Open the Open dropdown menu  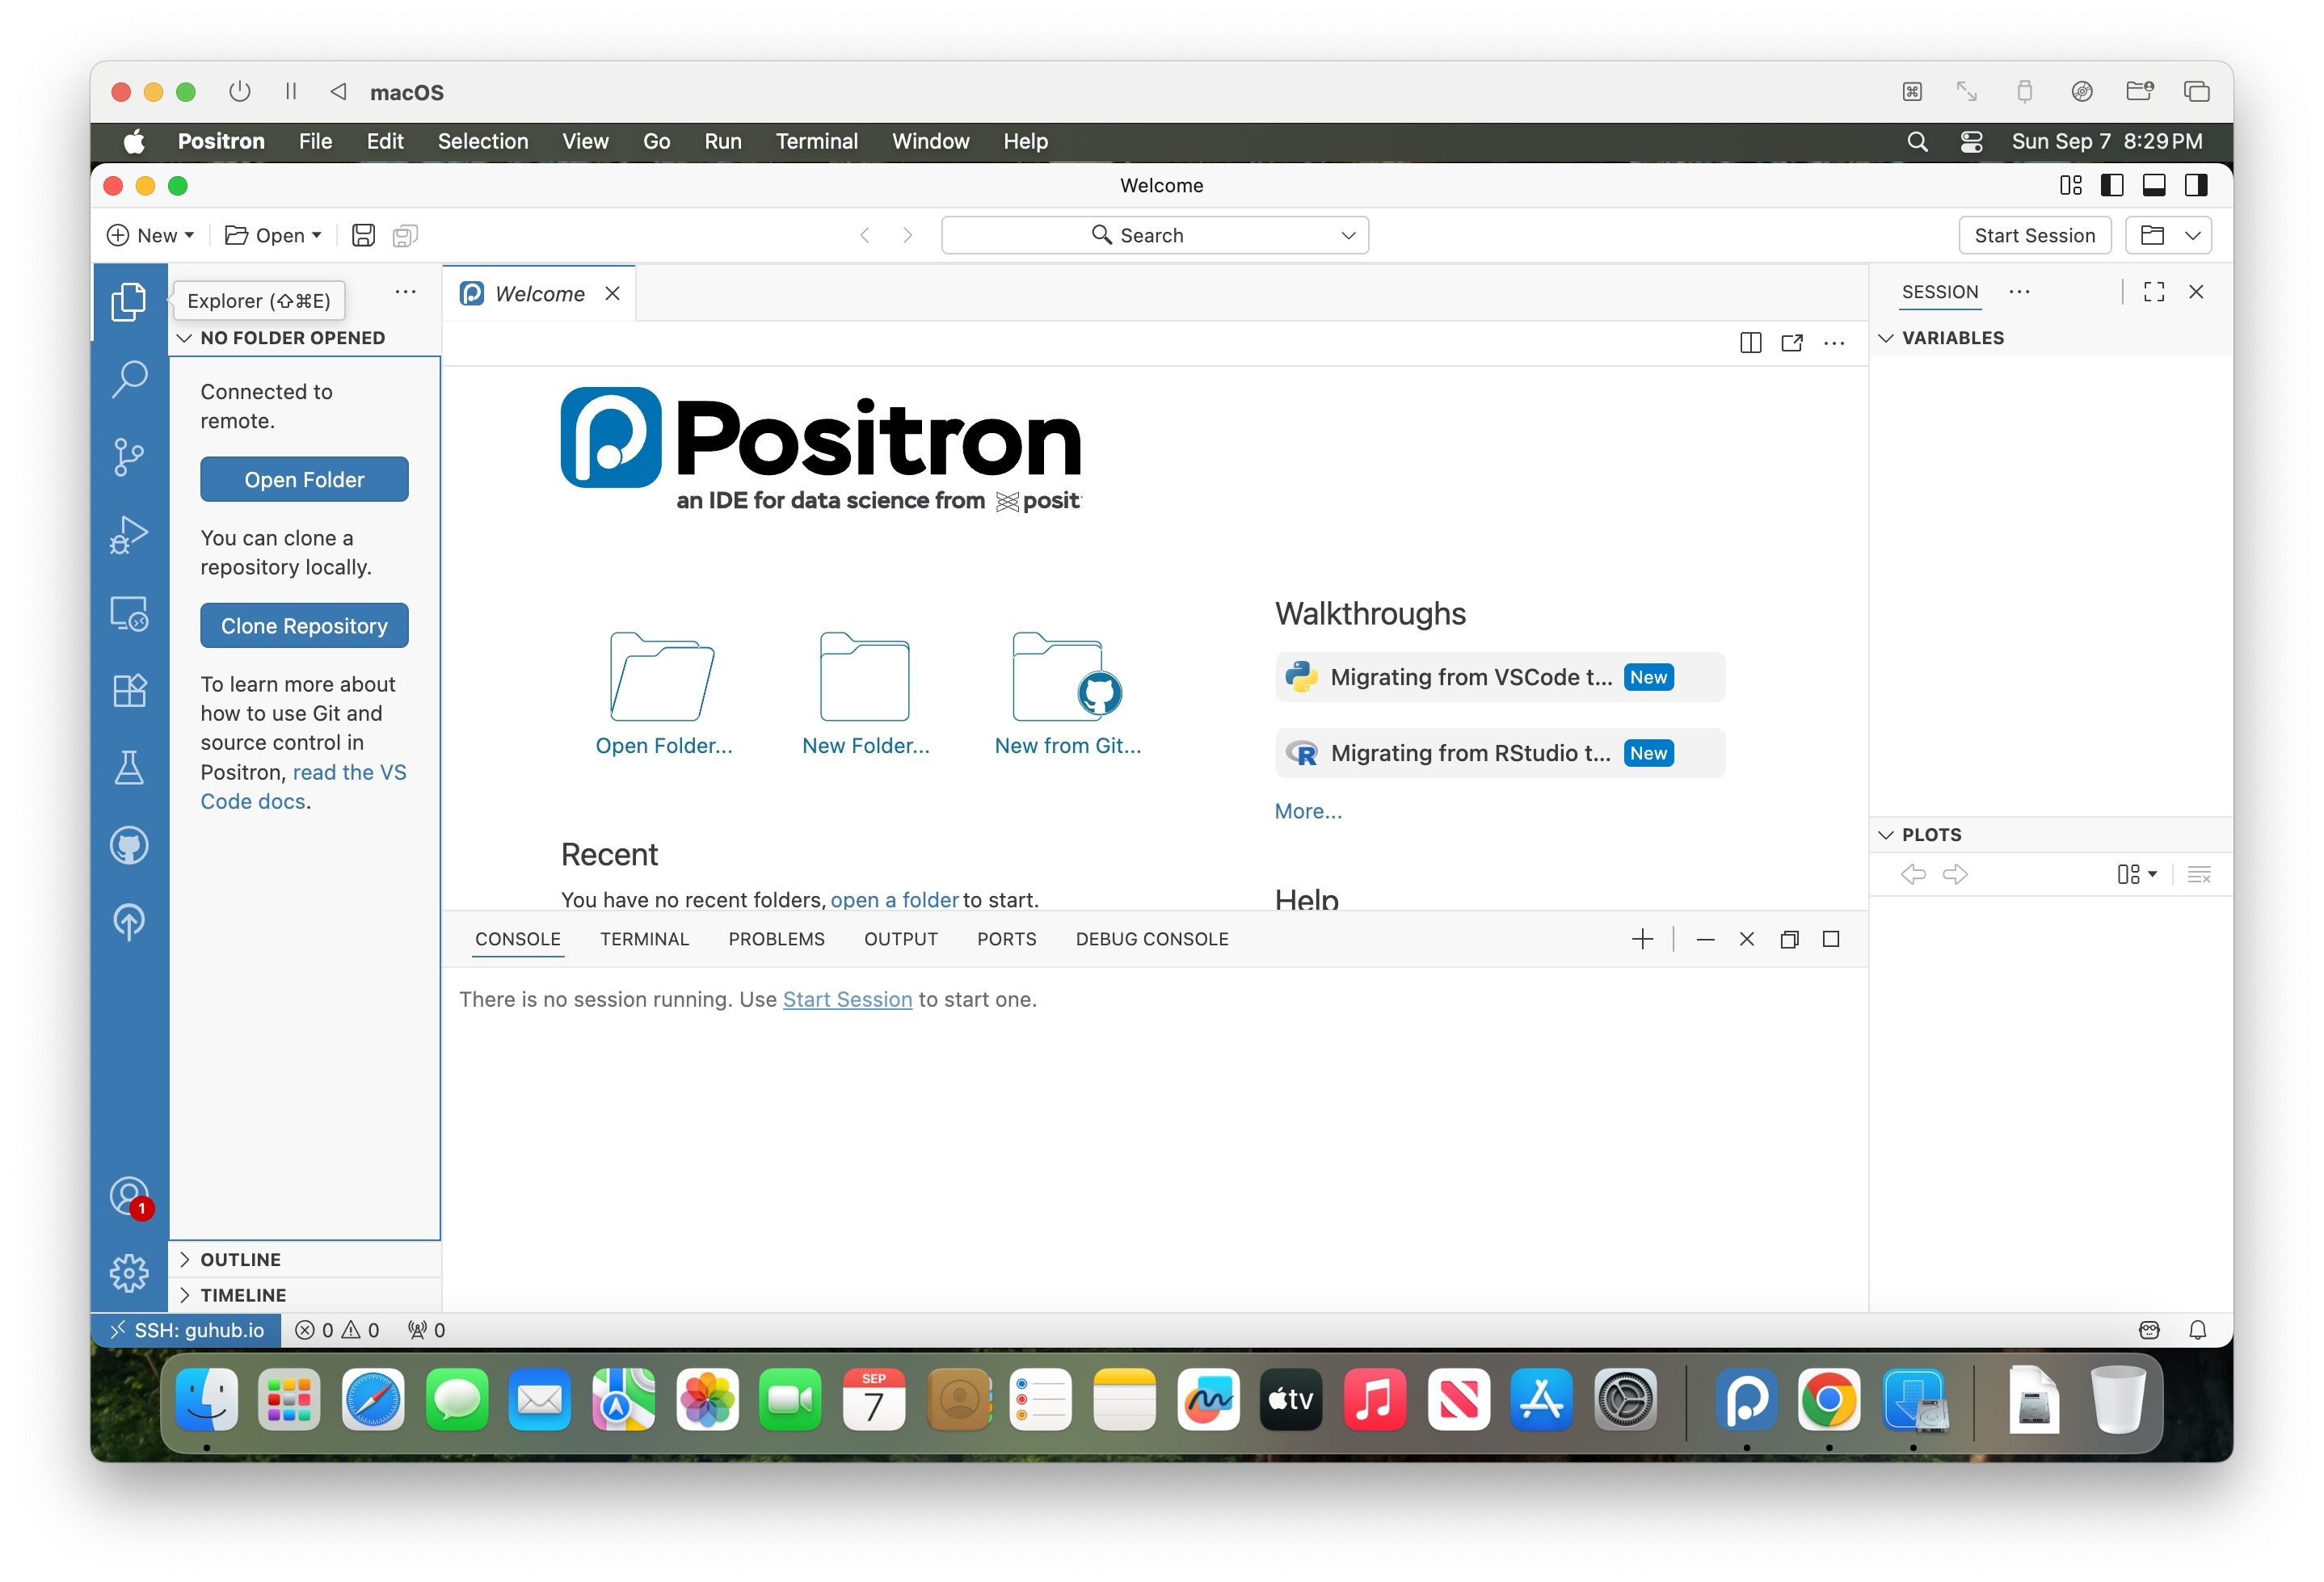tap(273, 235)
